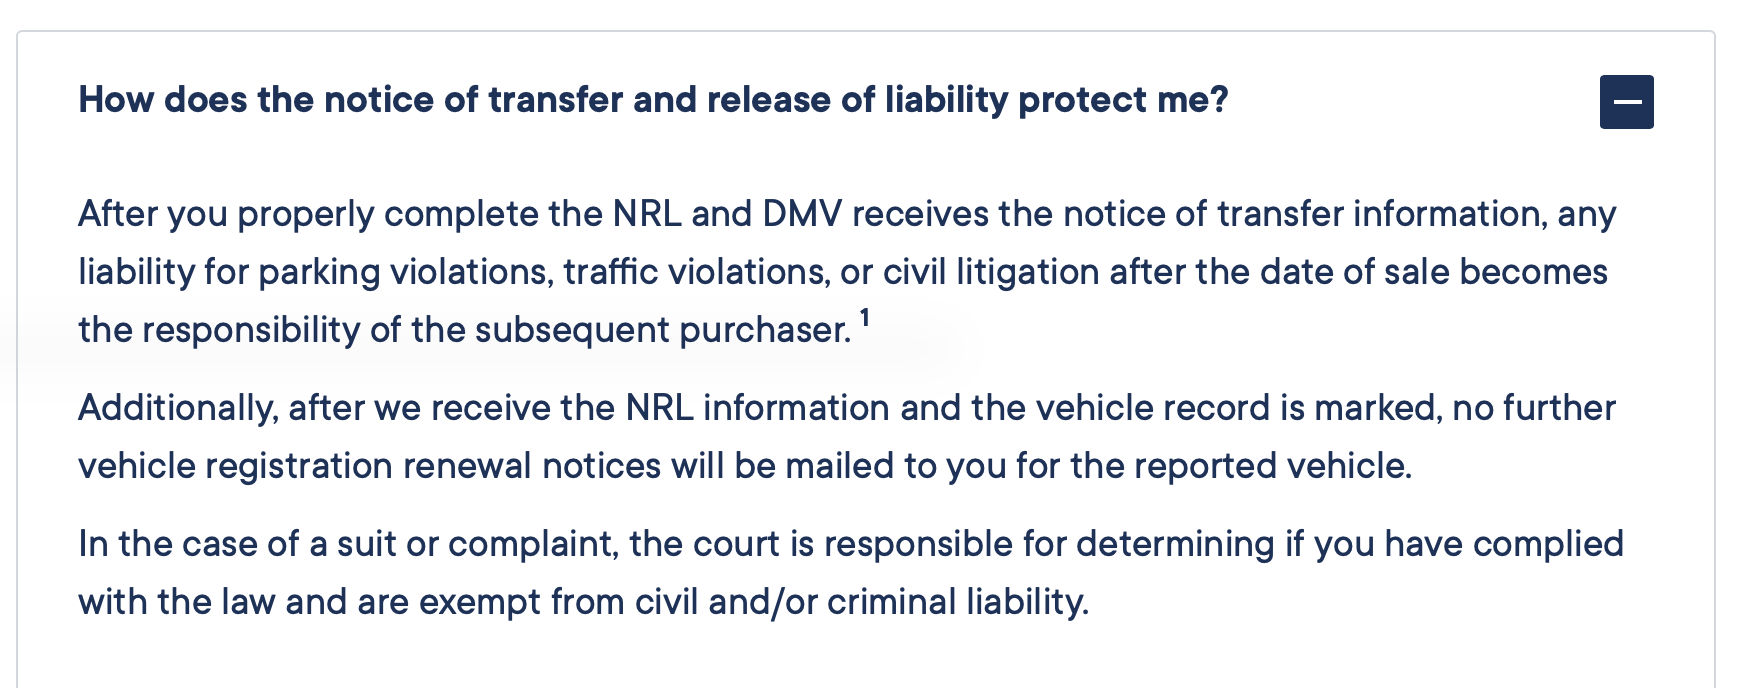Click the word 'DMV' in the first paragraph

coord(802,214)
